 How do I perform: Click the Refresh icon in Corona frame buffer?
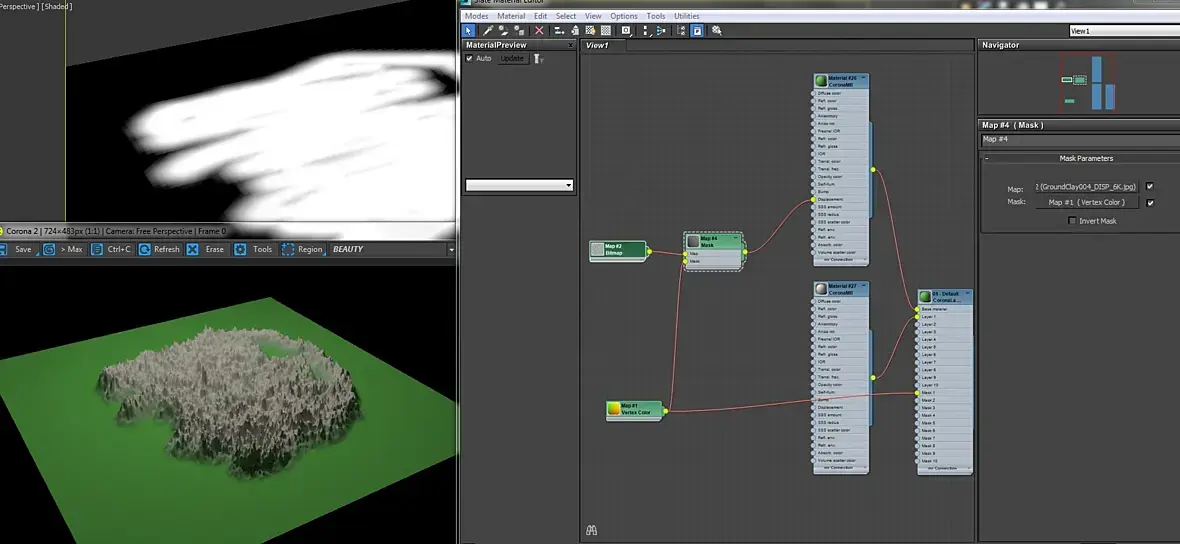tap(146, 249)
